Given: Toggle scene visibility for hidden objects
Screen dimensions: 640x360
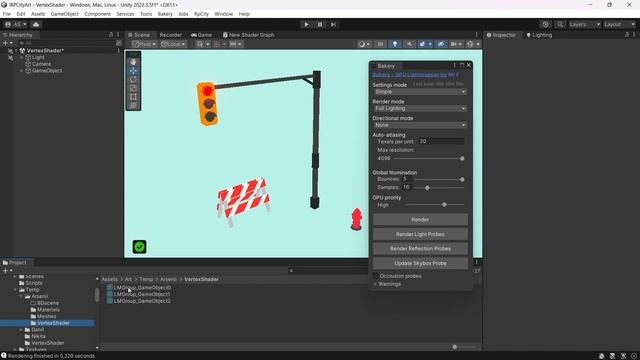Looking at the screenshot, I should coord(441,44).
